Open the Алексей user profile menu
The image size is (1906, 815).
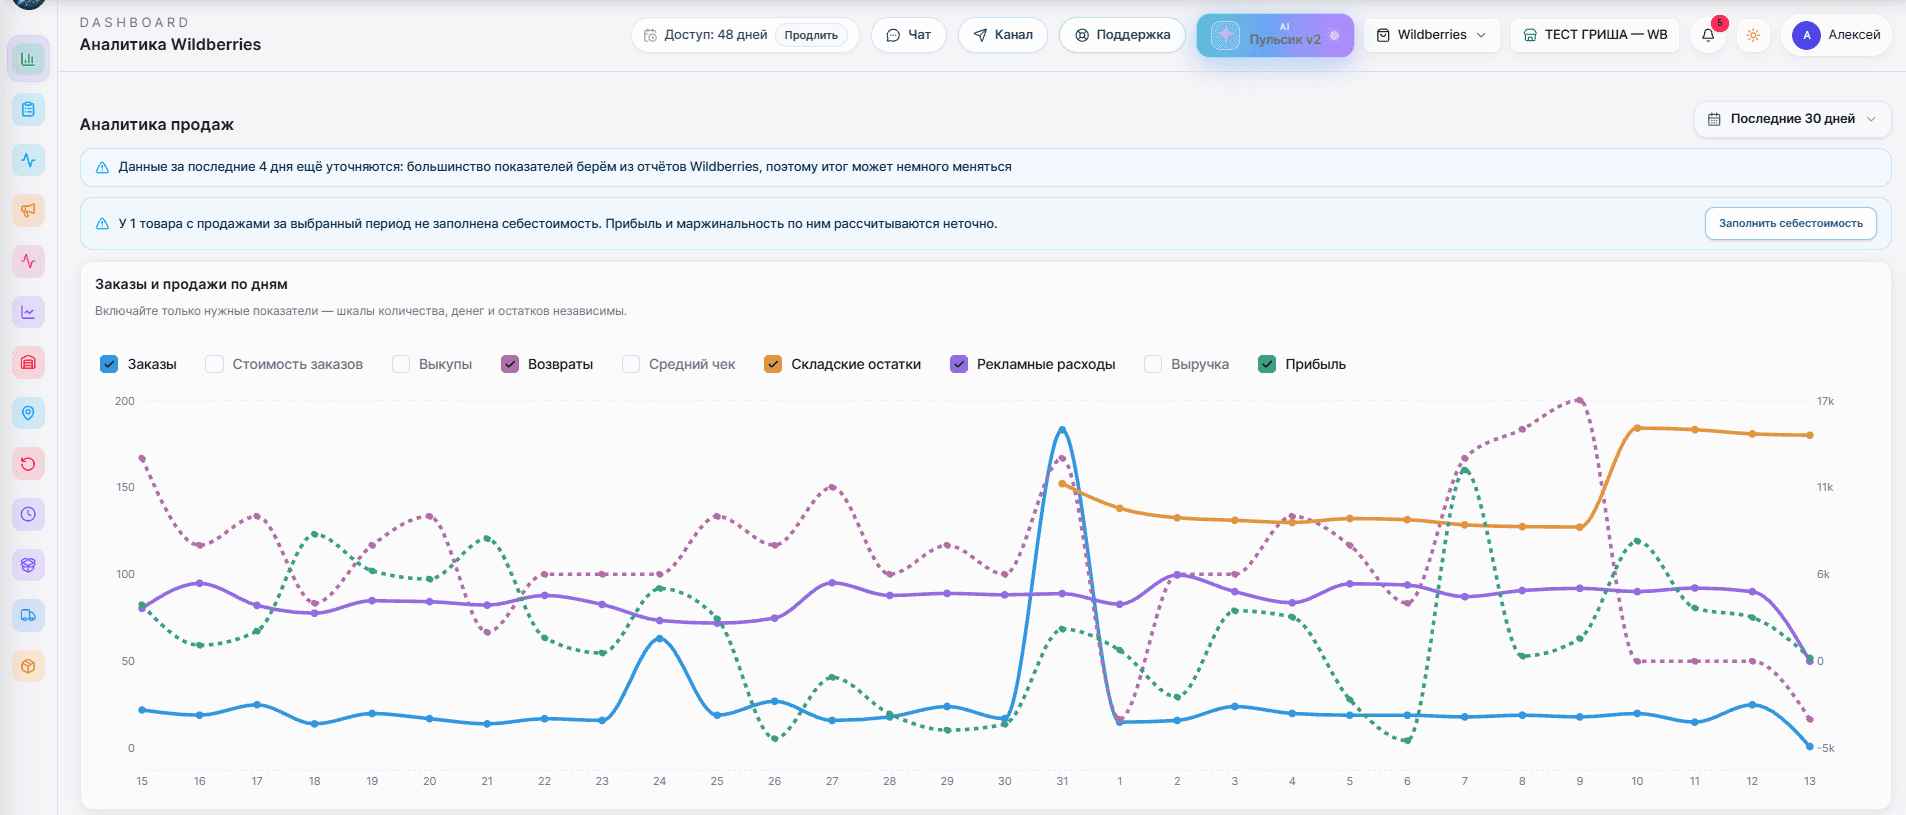click(x=1836, y=35)
